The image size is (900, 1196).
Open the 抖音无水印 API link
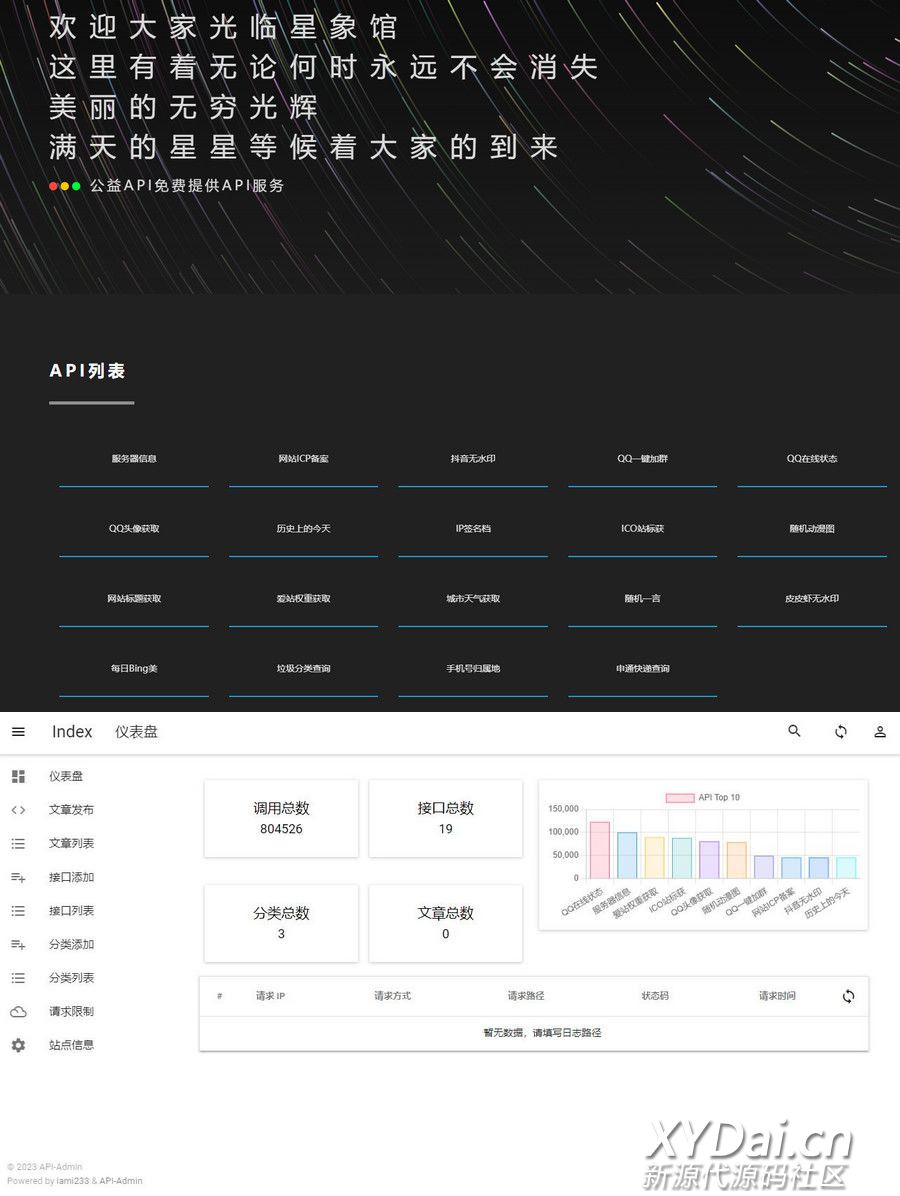473,459
